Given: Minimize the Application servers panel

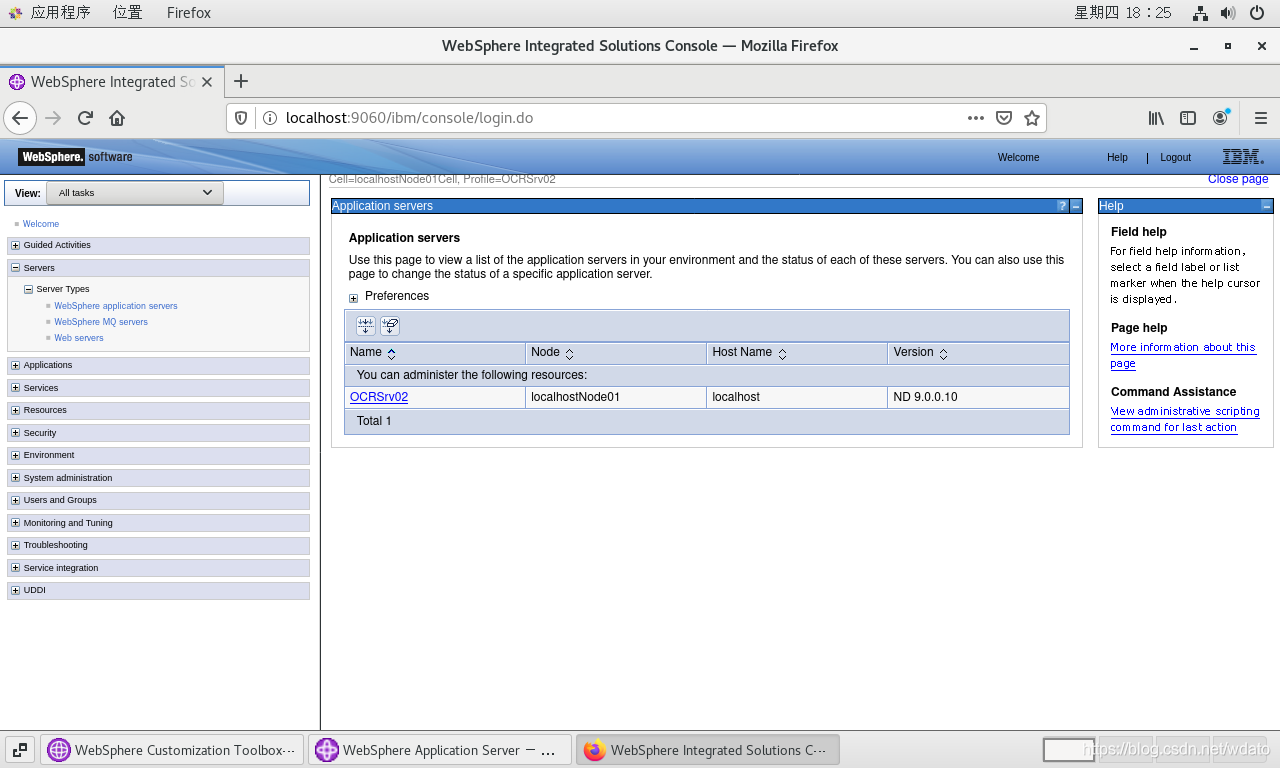Looking at the screenshot, I should pos(1076,206).
